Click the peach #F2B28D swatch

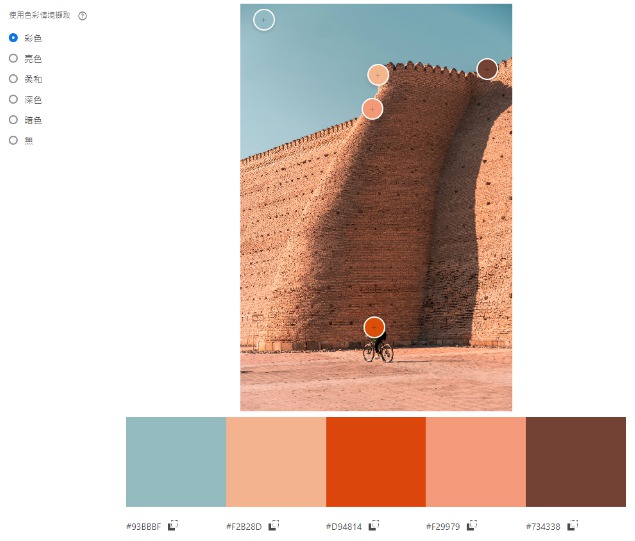point(276,462)
